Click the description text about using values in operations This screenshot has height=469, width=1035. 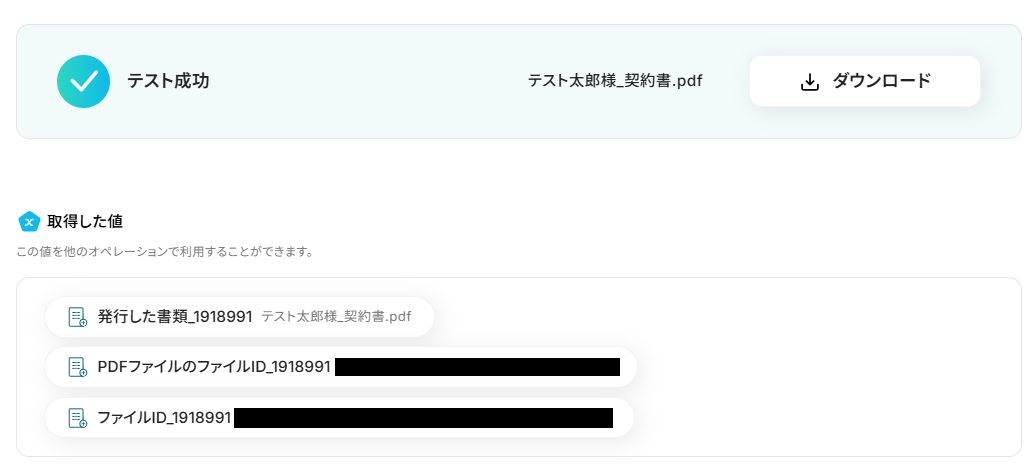click(164, 252)
